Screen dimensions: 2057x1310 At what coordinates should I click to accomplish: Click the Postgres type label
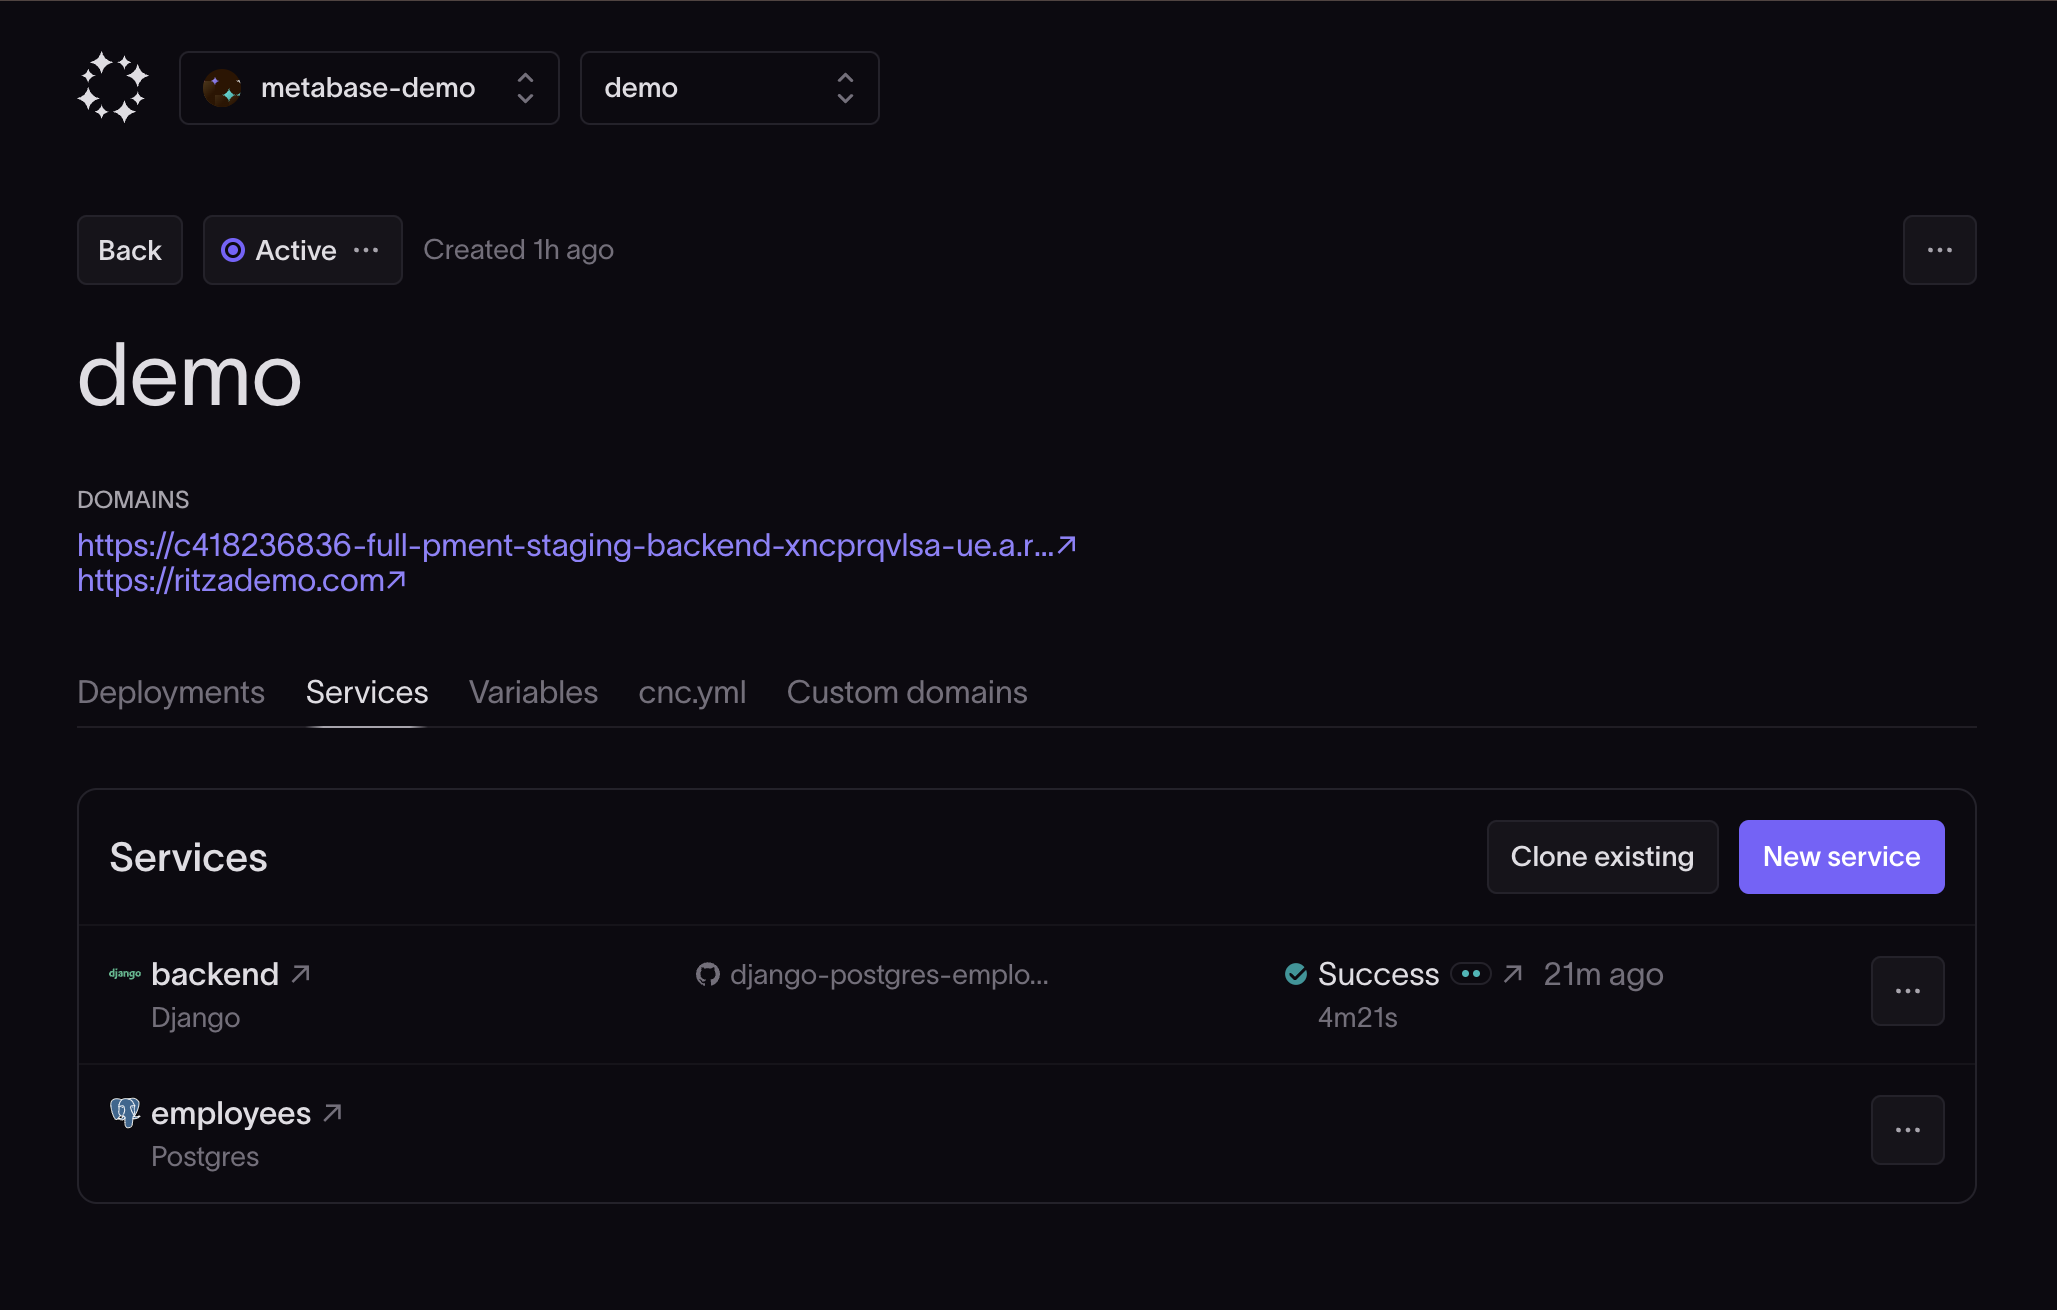pyautogui.click(x=205, y=1157)
